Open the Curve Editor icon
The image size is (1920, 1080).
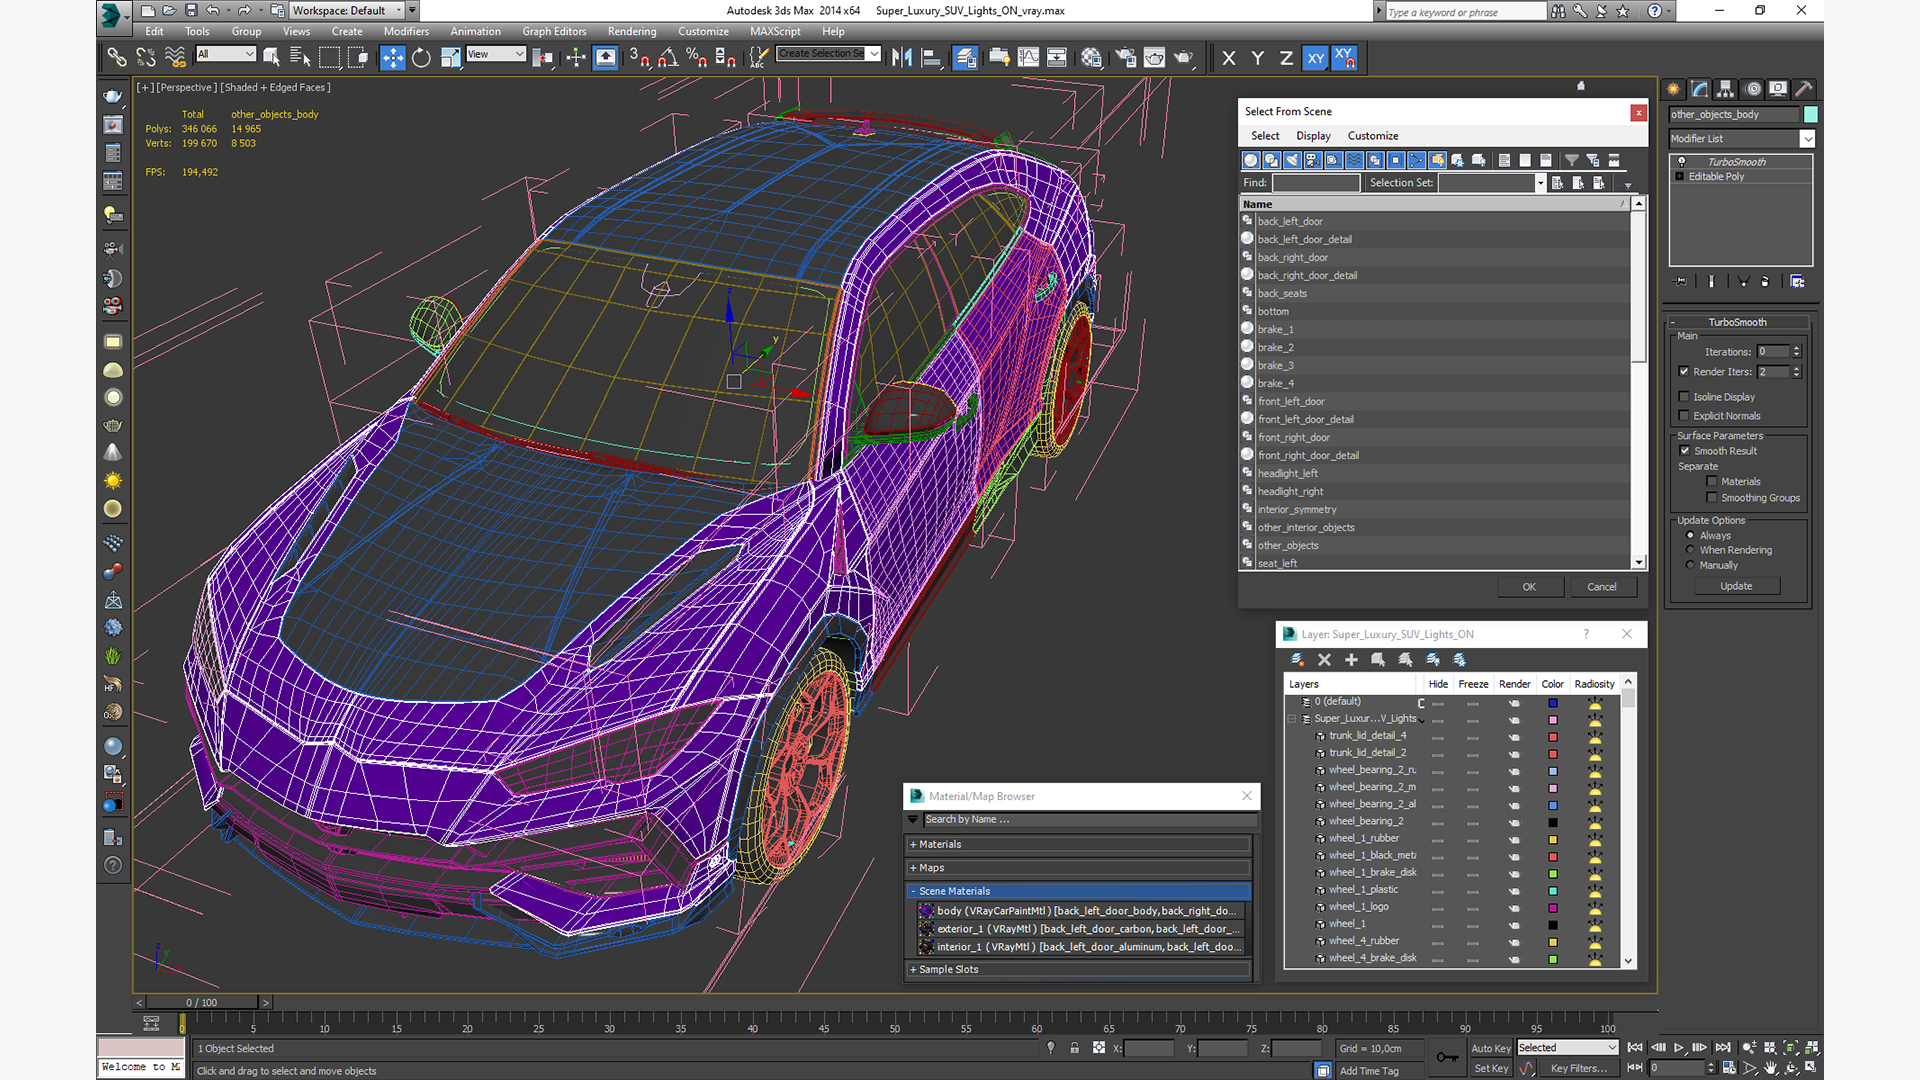point(1028,58)
